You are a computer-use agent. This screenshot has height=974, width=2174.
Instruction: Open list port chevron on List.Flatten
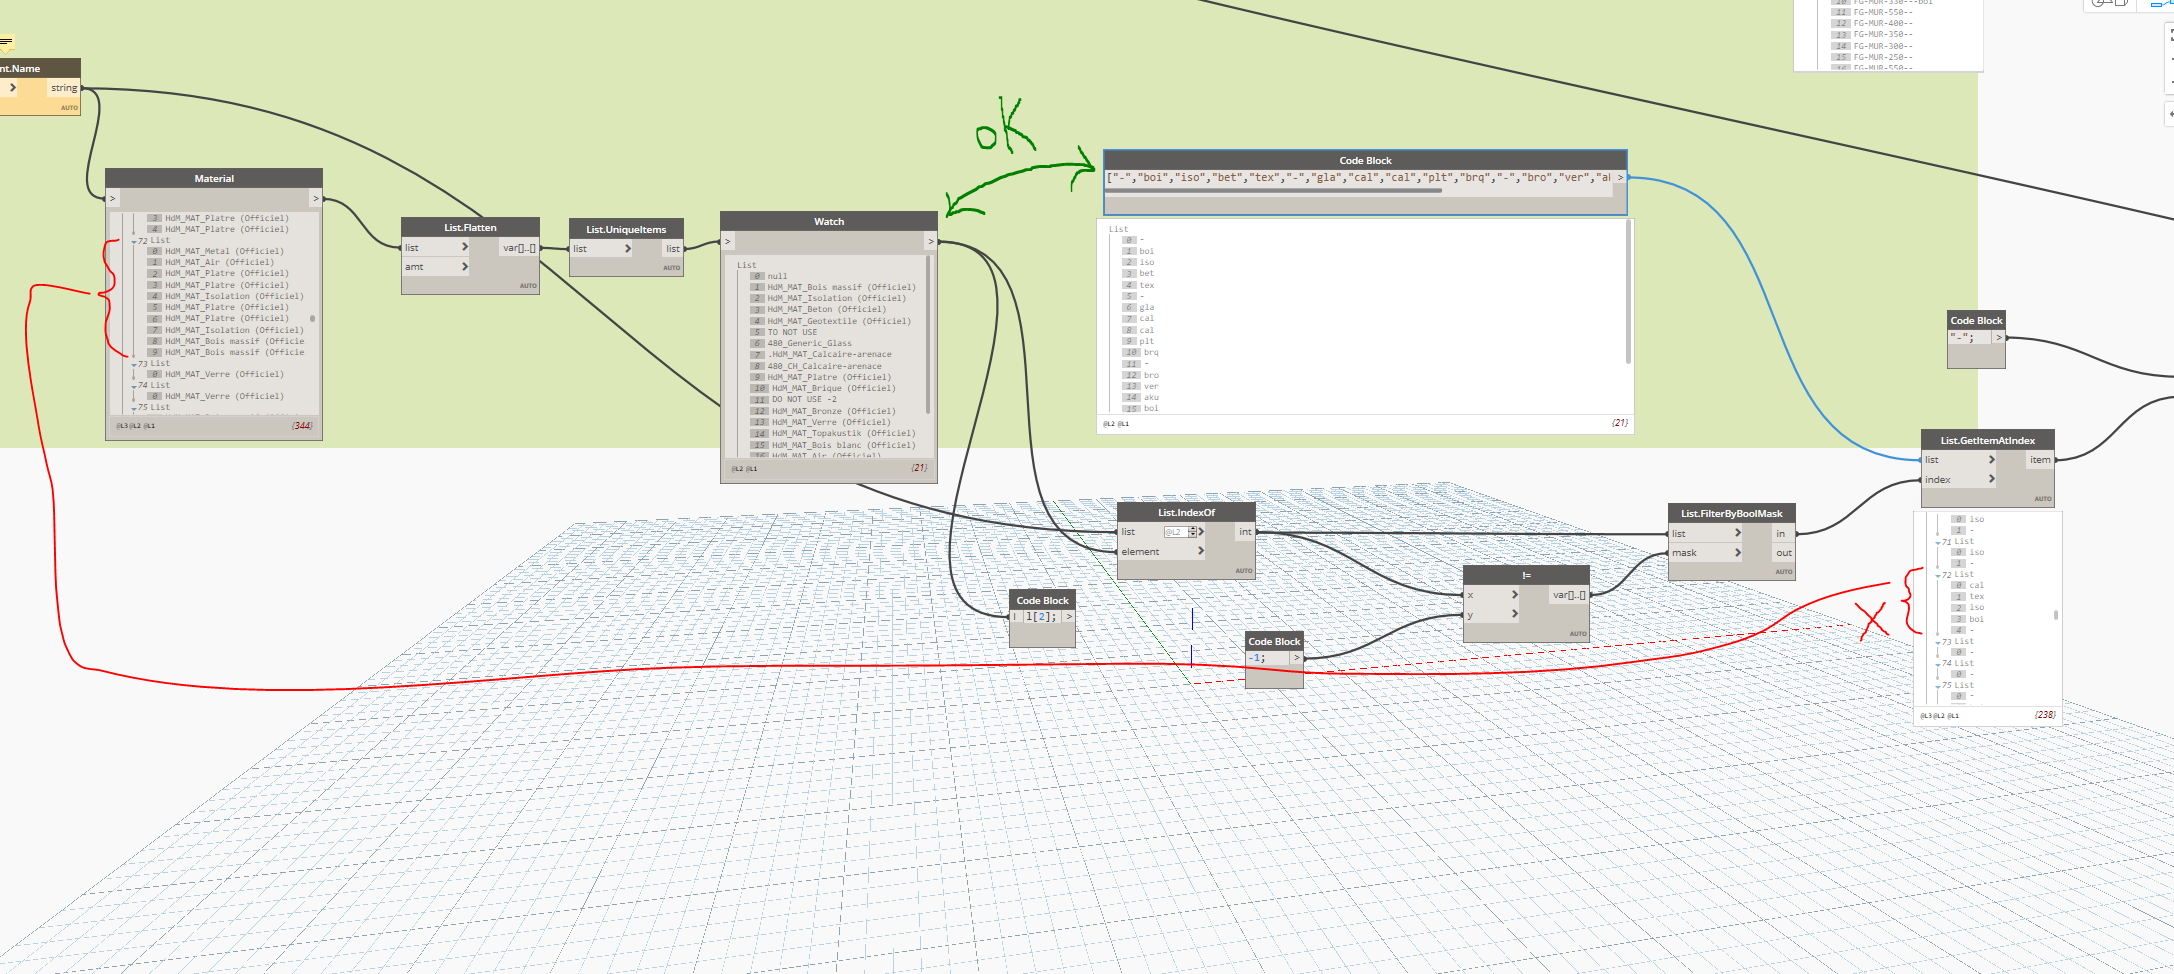(464, 247)
